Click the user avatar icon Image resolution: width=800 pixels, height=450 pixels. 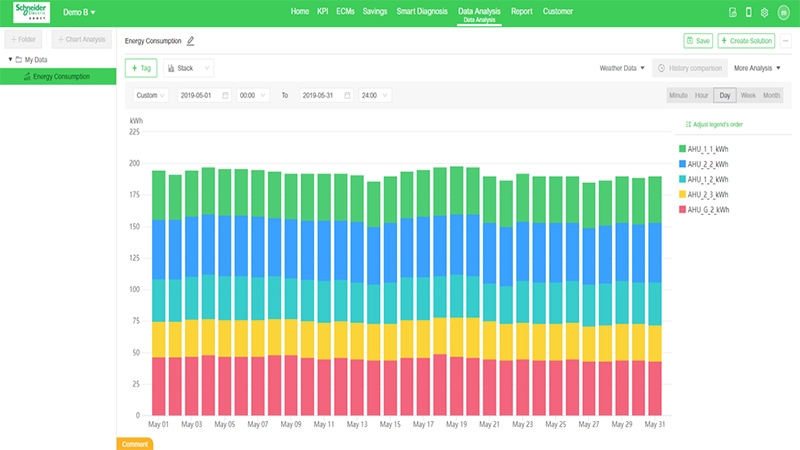(783, 12)
